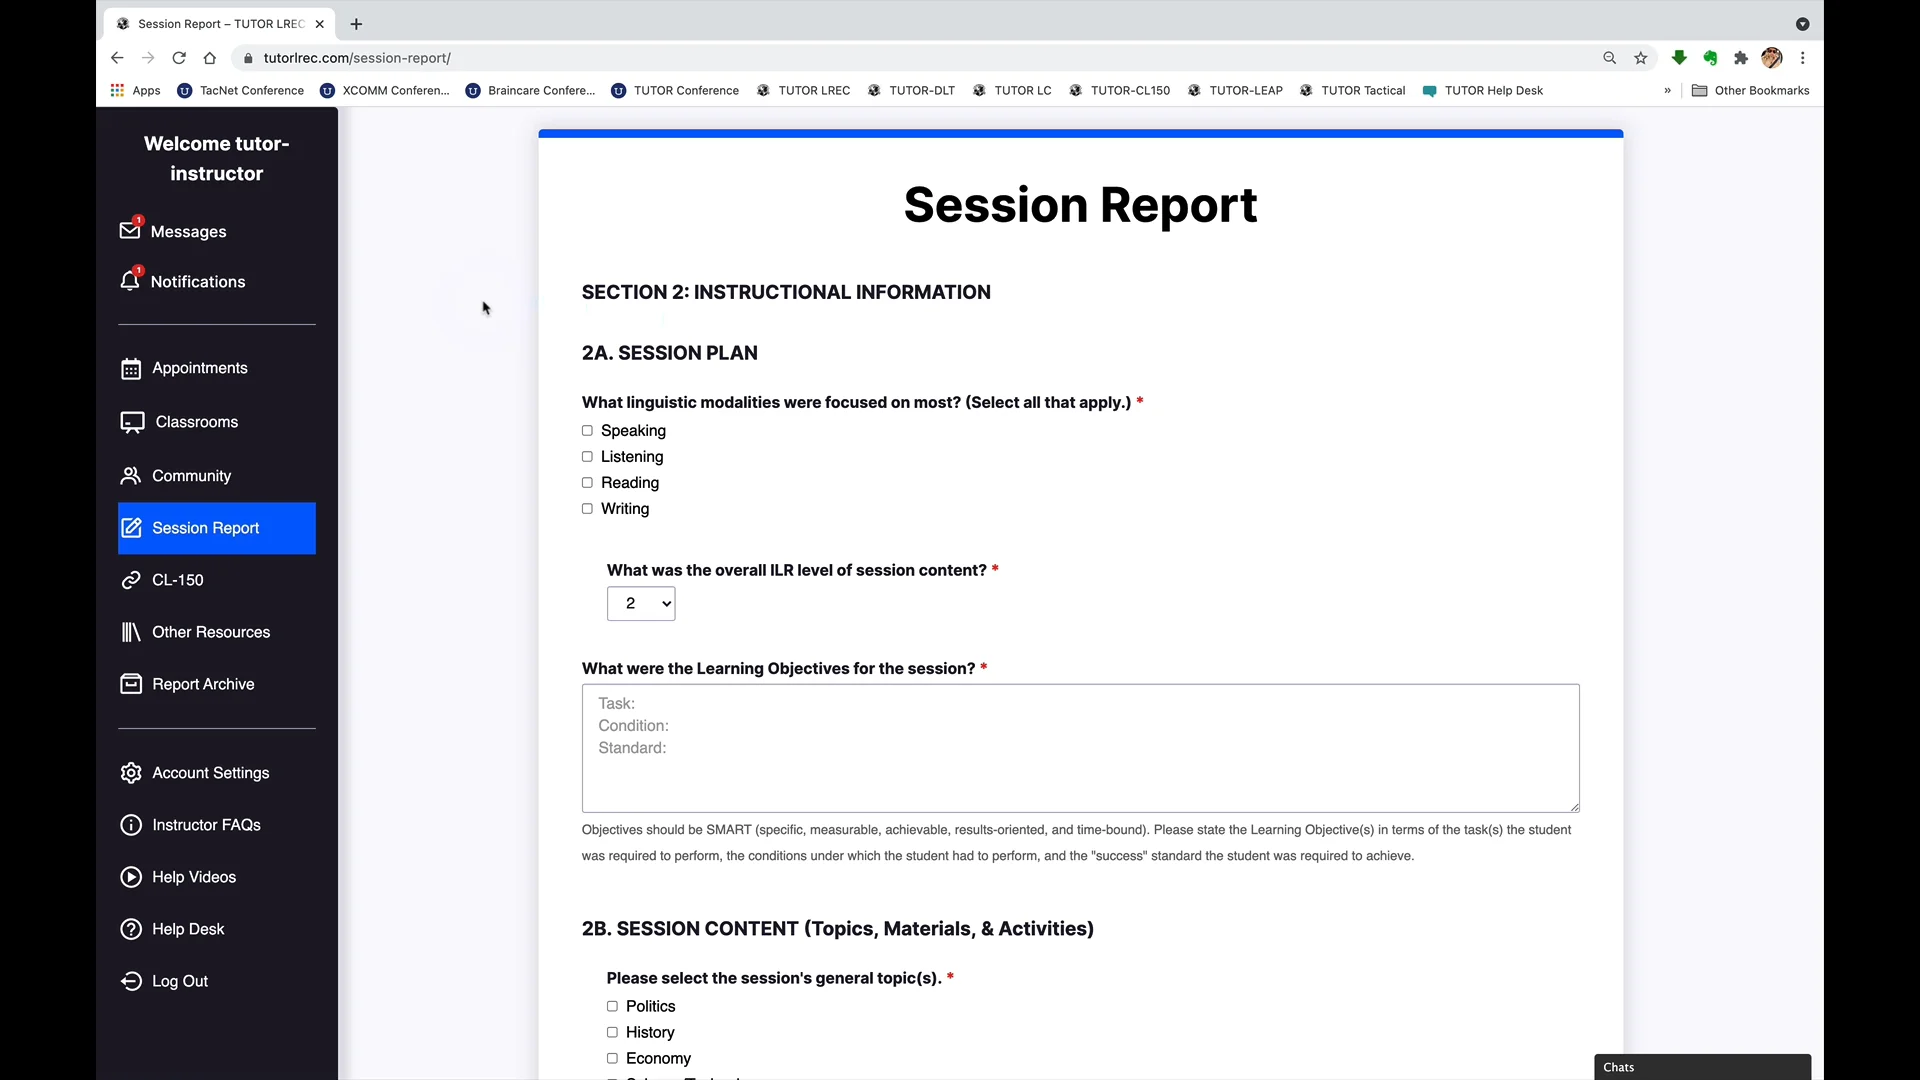Open the Other Bookmarks folder
The width and height of the screenshot is (1920, 1080).
(x=1751, y=91)
